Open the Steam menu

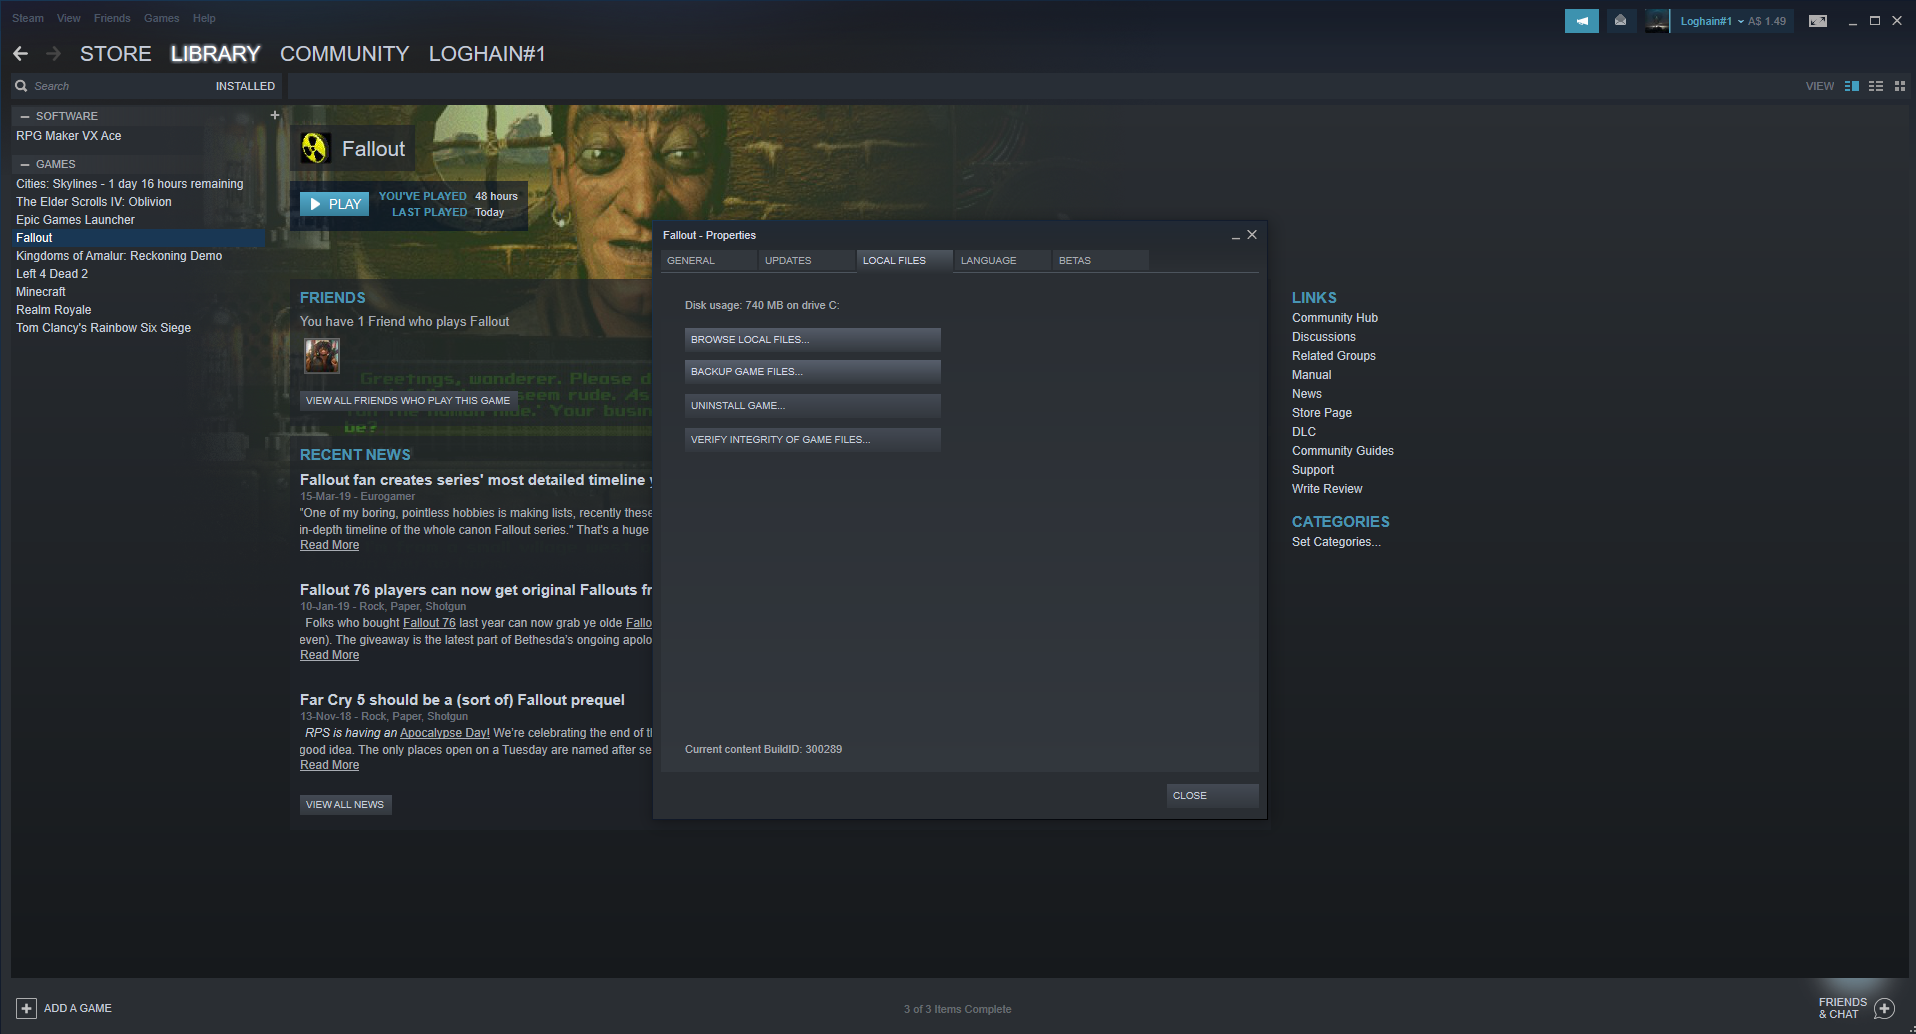tap(28, 18)
